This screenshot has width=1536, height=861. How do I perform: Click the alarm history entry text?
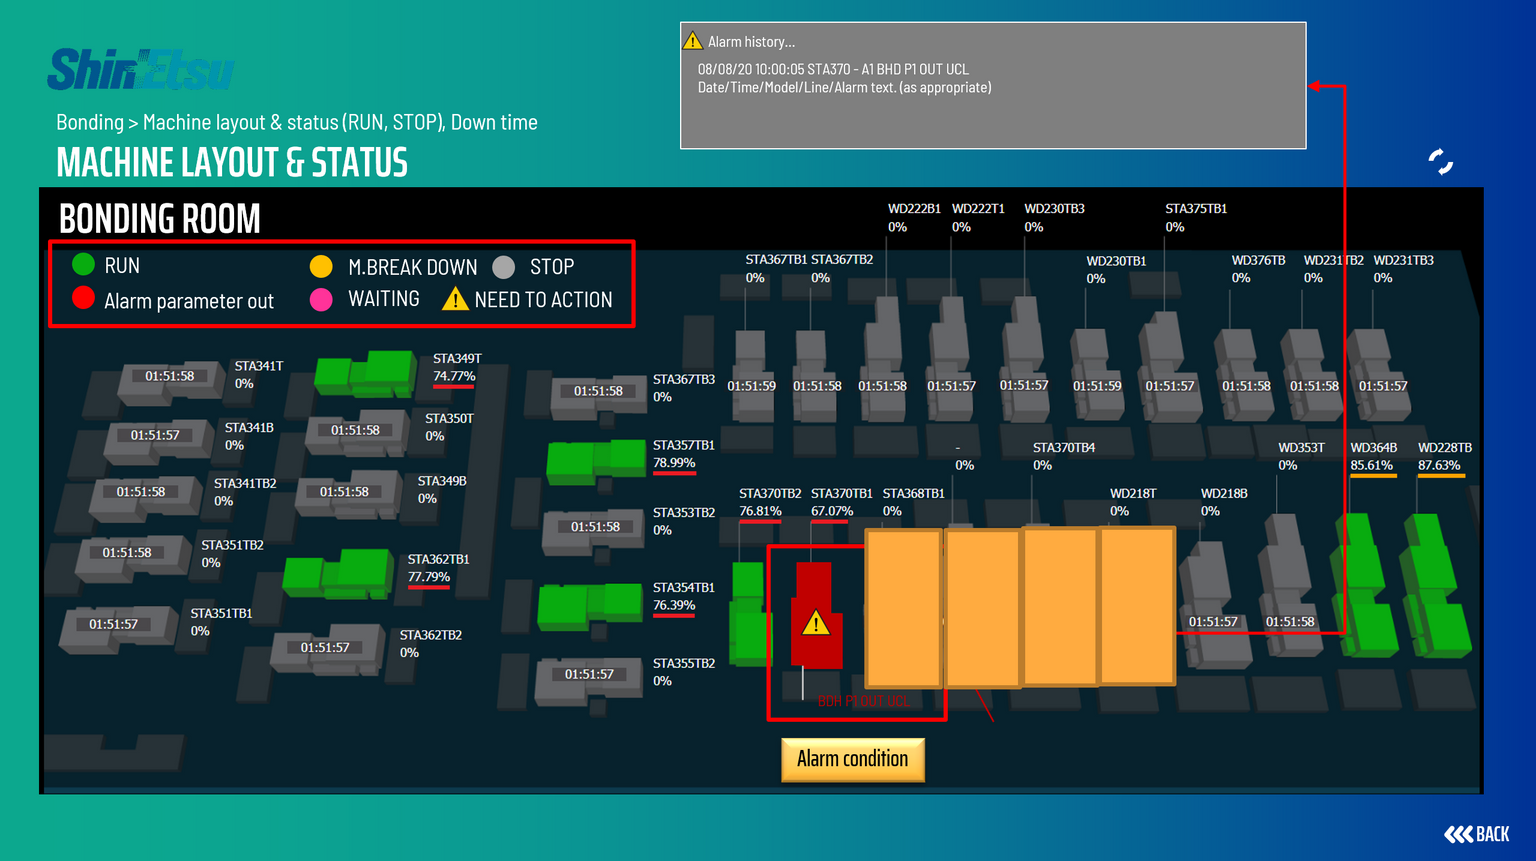click(x=832, y=69)
